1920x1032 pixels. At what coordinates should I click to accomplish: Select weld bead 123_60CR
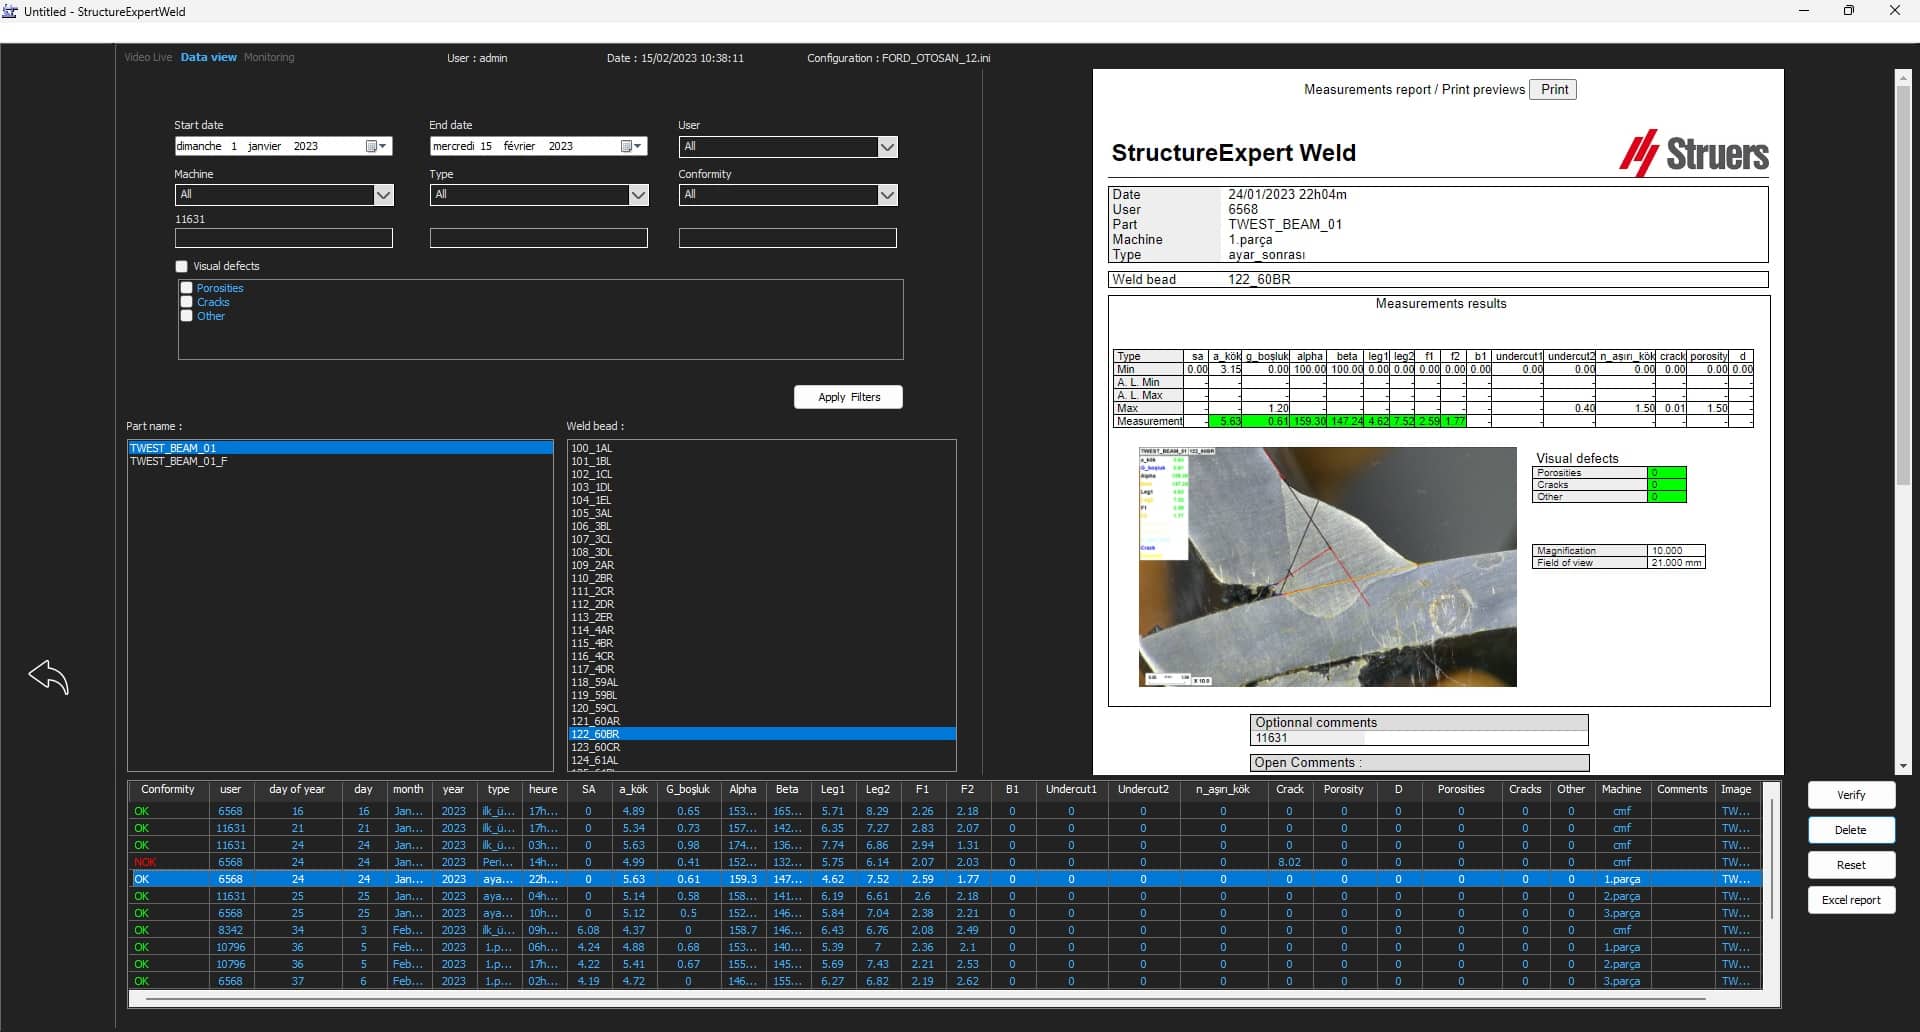[761, 747]
